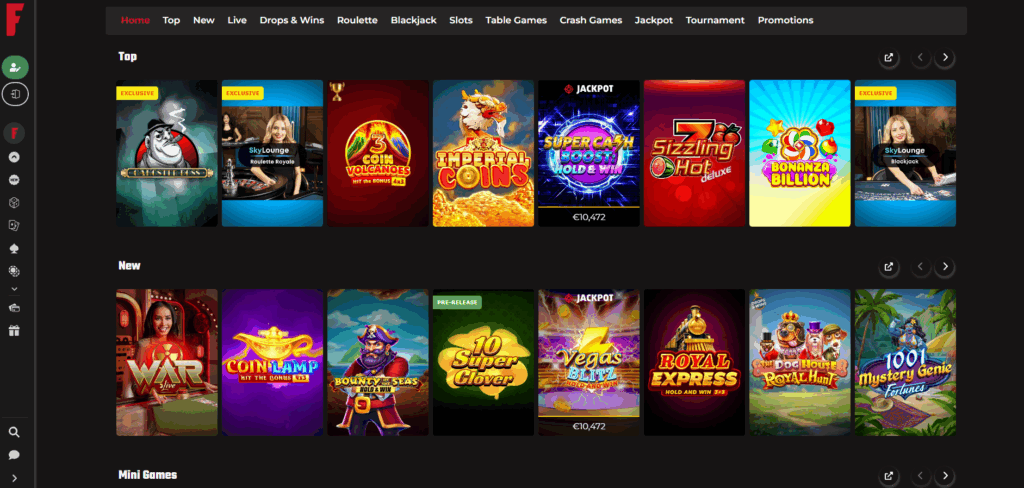The height and width of the screenshot is (488, 1024).
Task: Open the Crash Games tab
Action: coord(591,20)
